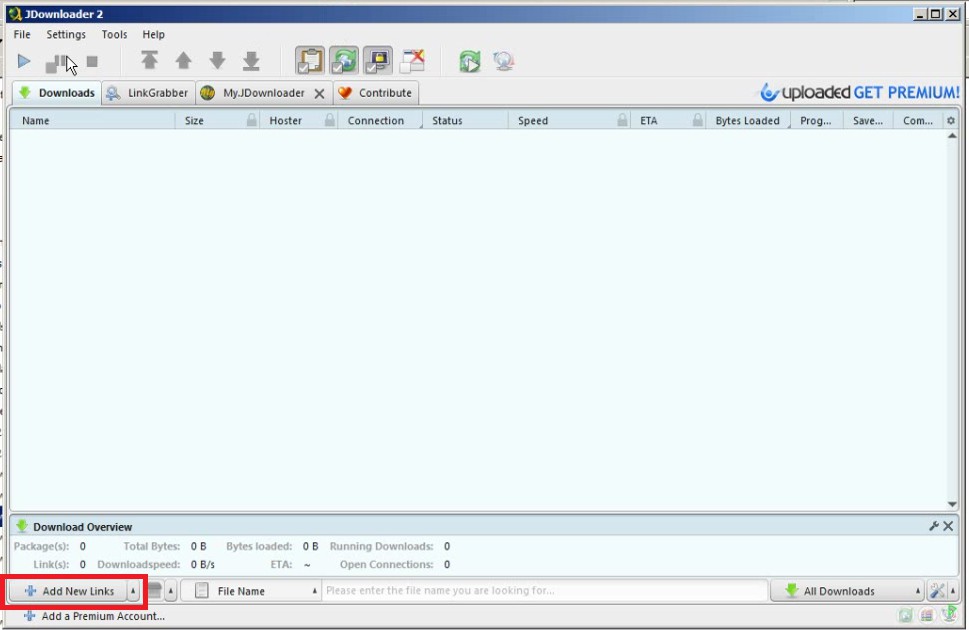The width and height of the screenshot is (969, 630).
Task: Sort by the Status column header
Action: coord(465,121)
